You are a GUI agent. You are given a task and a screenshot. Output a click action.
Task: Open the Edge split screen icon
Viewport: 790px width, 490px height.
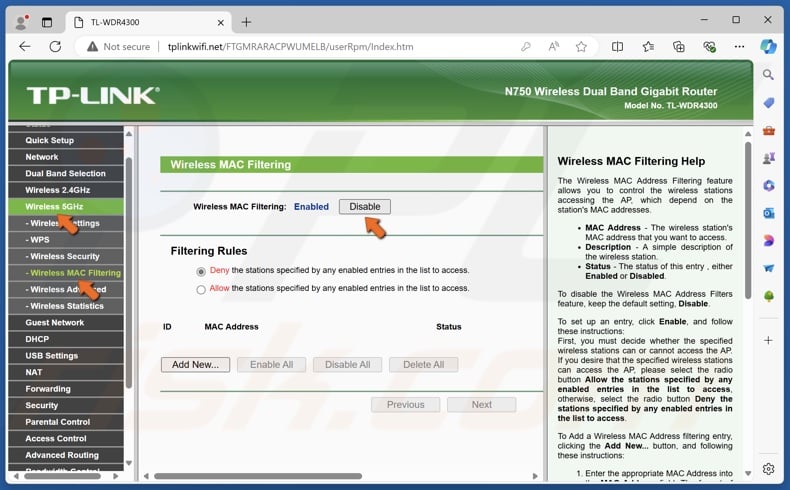[617, 46]
